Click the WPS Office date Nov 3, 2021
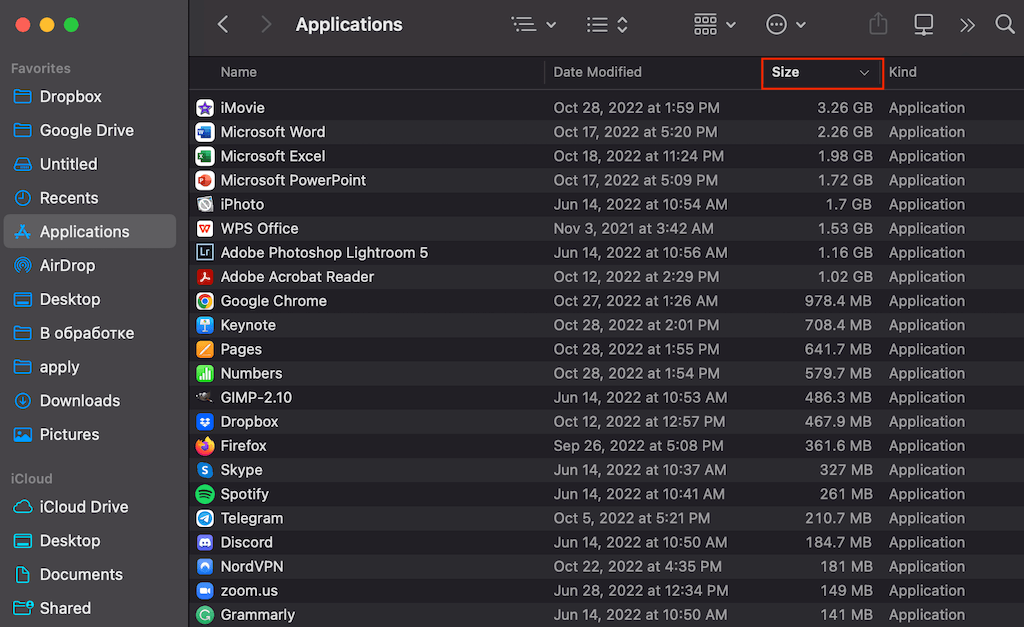Screen dimensions: 1024x627 point(633,229)
